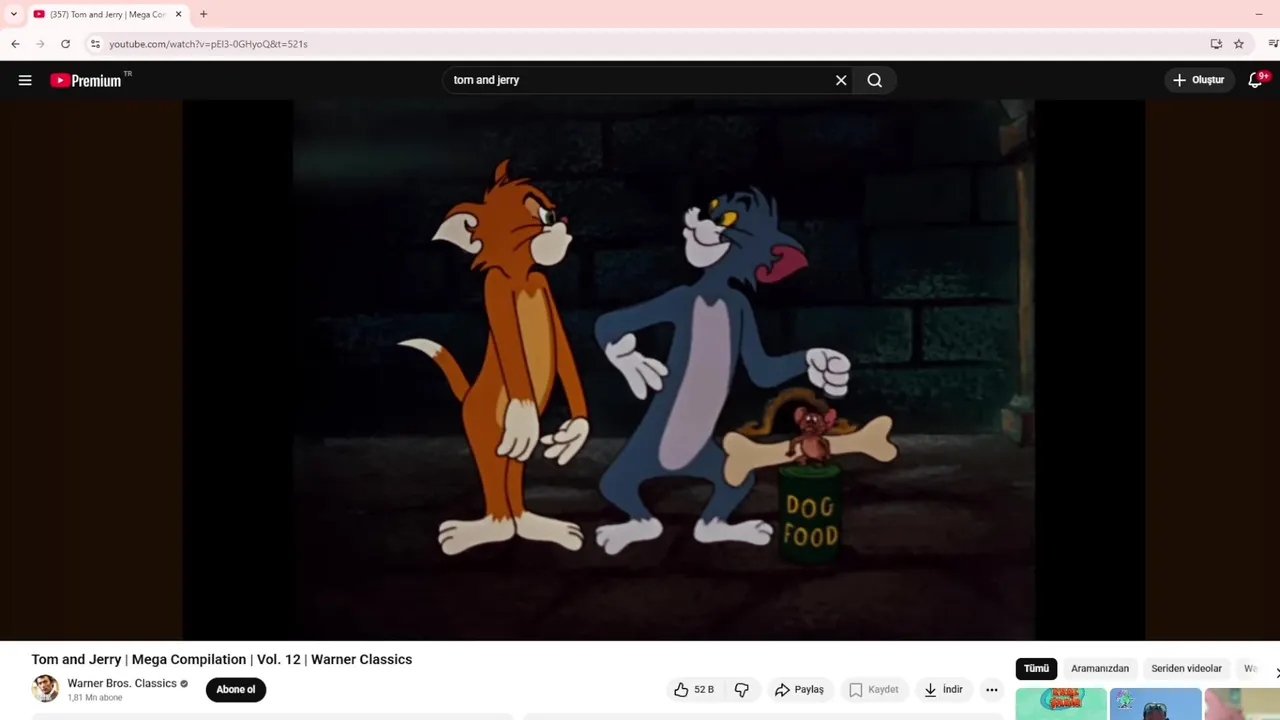This screenshot has height=720, width=1280.
Task: Click the magnifier search button
Action: (875, 80)
